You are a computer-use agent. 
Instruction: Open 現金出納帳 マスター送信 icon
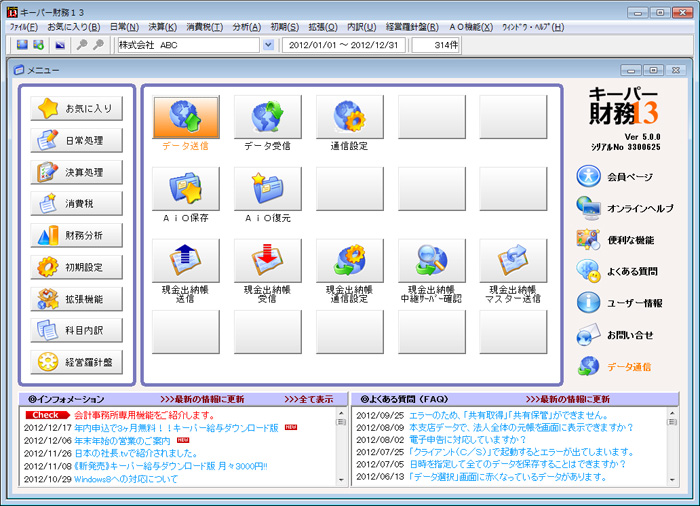coord(513,261)
